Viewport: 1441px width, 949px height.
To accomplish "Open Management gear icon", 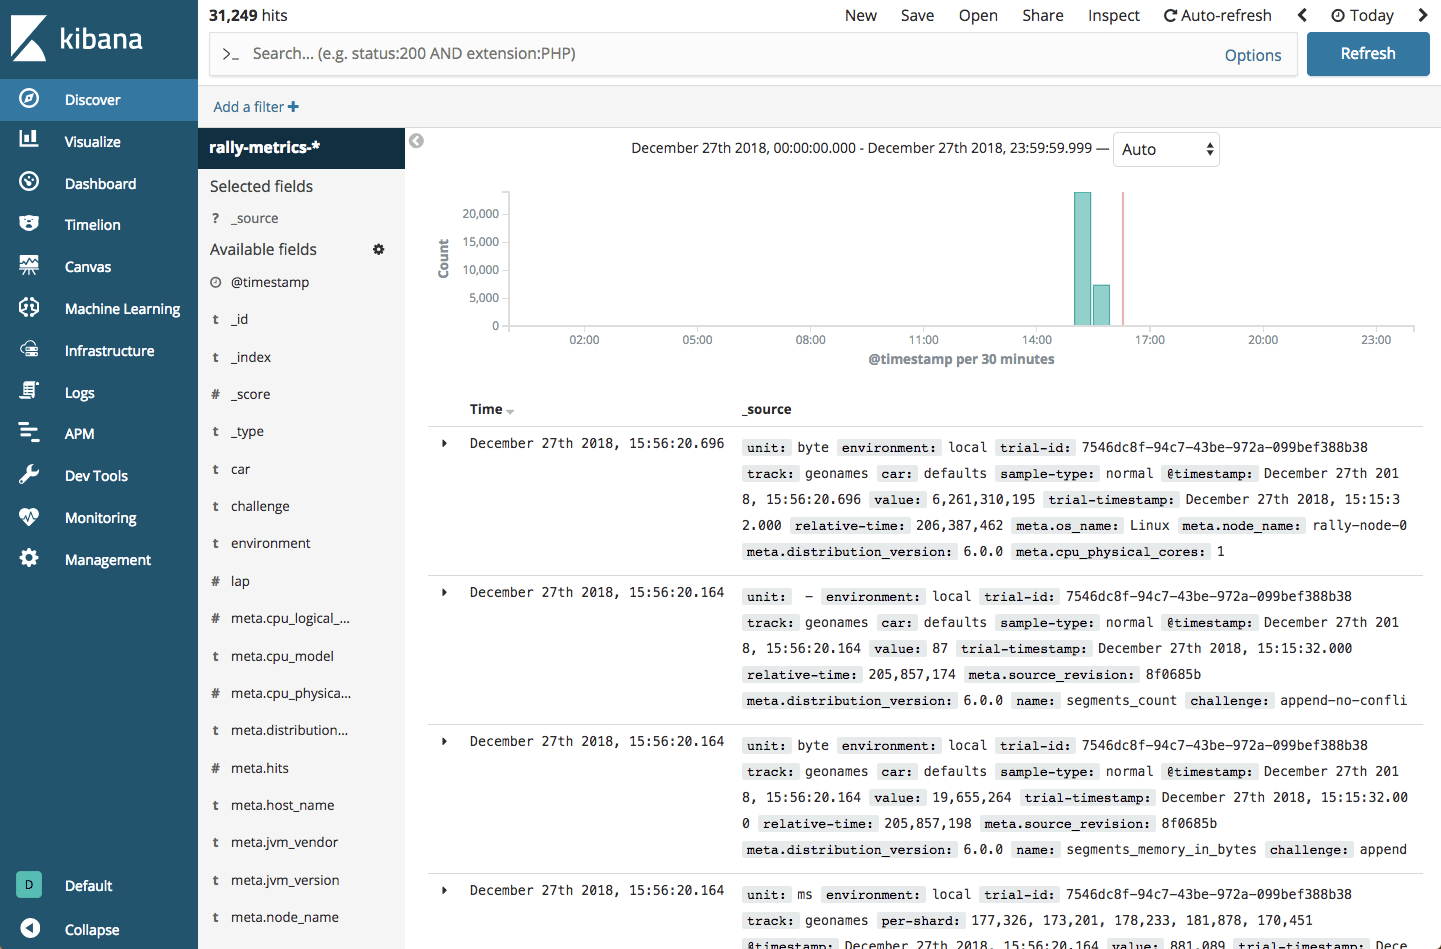I will [x=29, y=559].
